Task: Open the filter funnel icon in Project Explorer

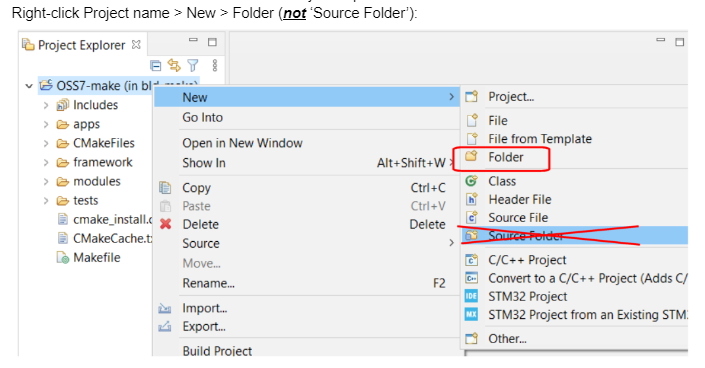Action: 193,66
